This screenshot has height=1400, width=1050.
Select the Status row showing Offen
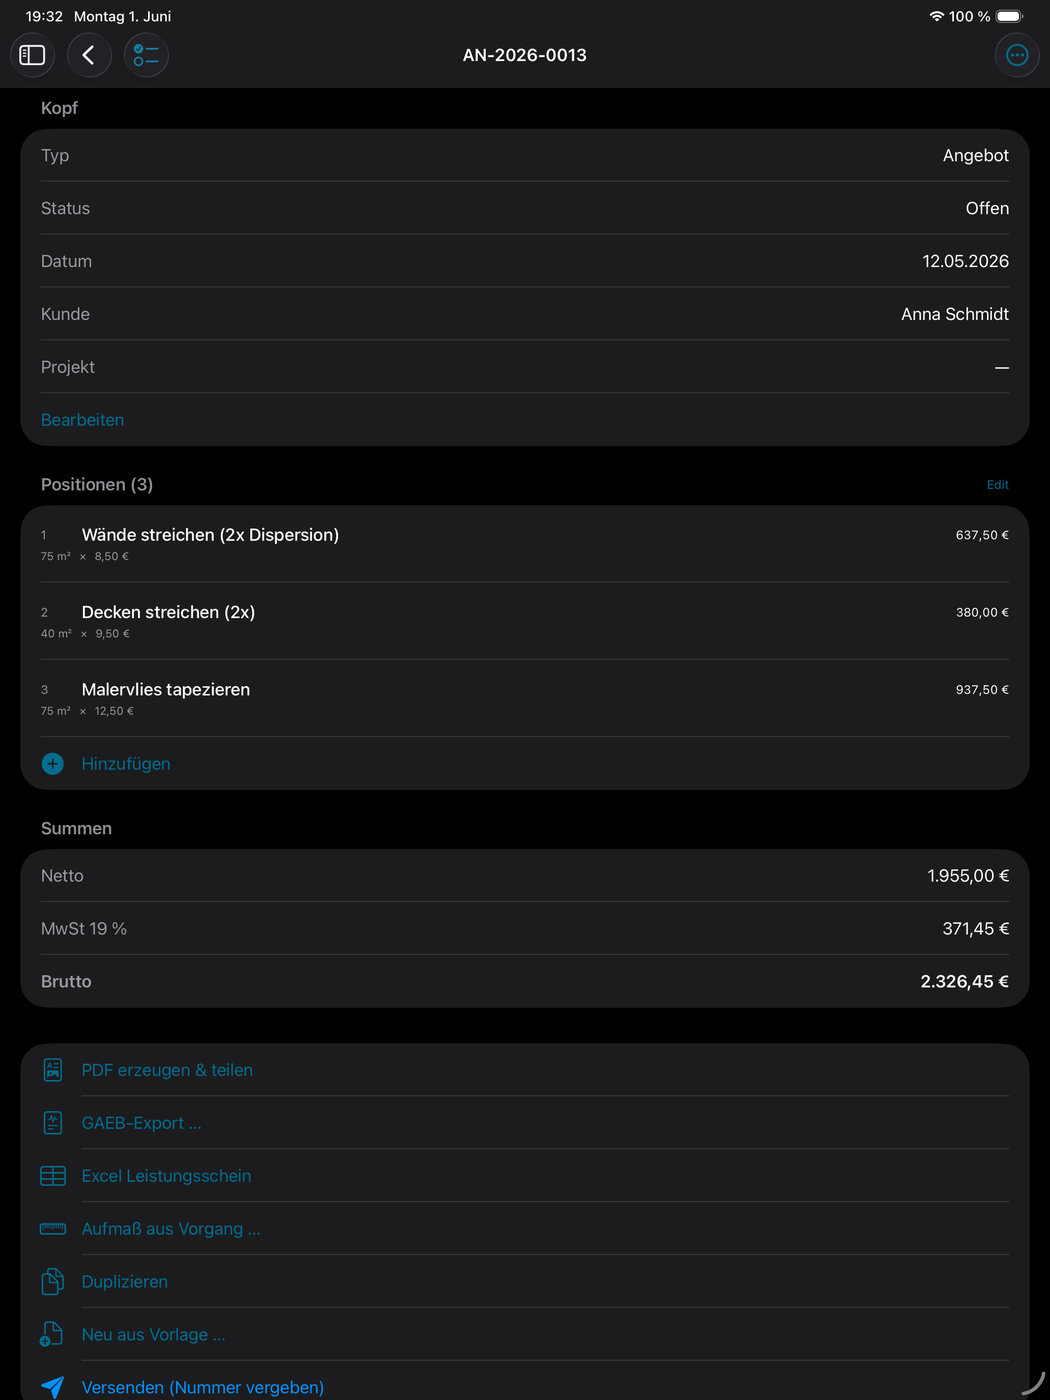[525, 208]
